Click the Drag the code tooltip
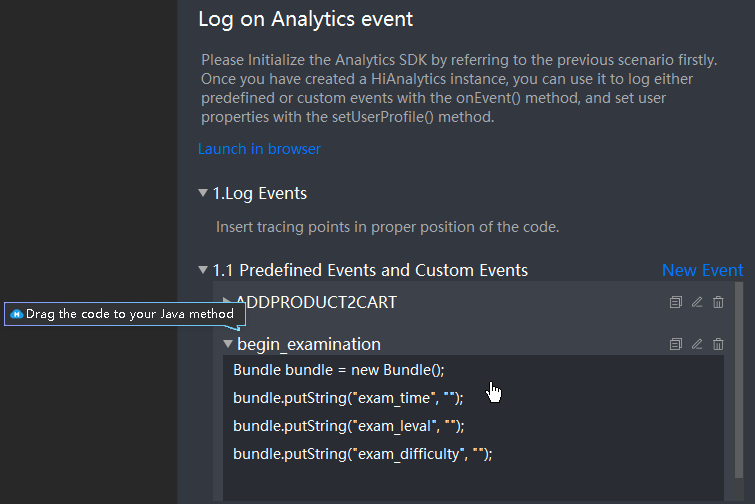 [x=125, y=314]
